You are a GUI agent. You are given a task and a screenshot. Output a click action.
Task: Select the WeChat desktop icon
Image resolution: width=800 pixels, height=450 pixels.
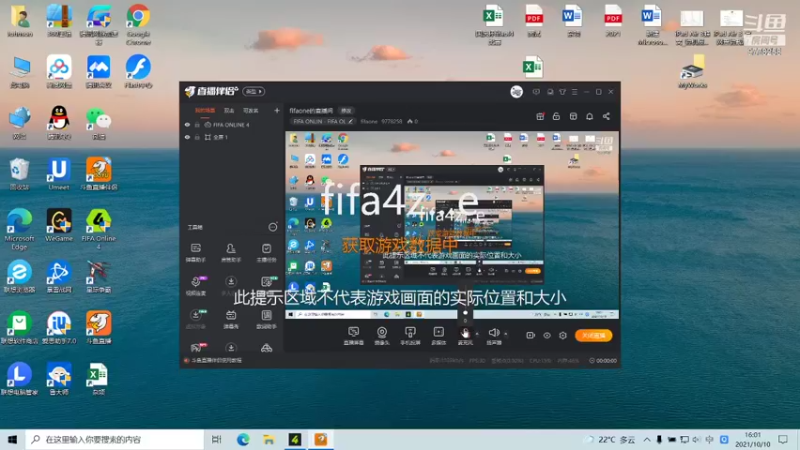coord(98,123)
